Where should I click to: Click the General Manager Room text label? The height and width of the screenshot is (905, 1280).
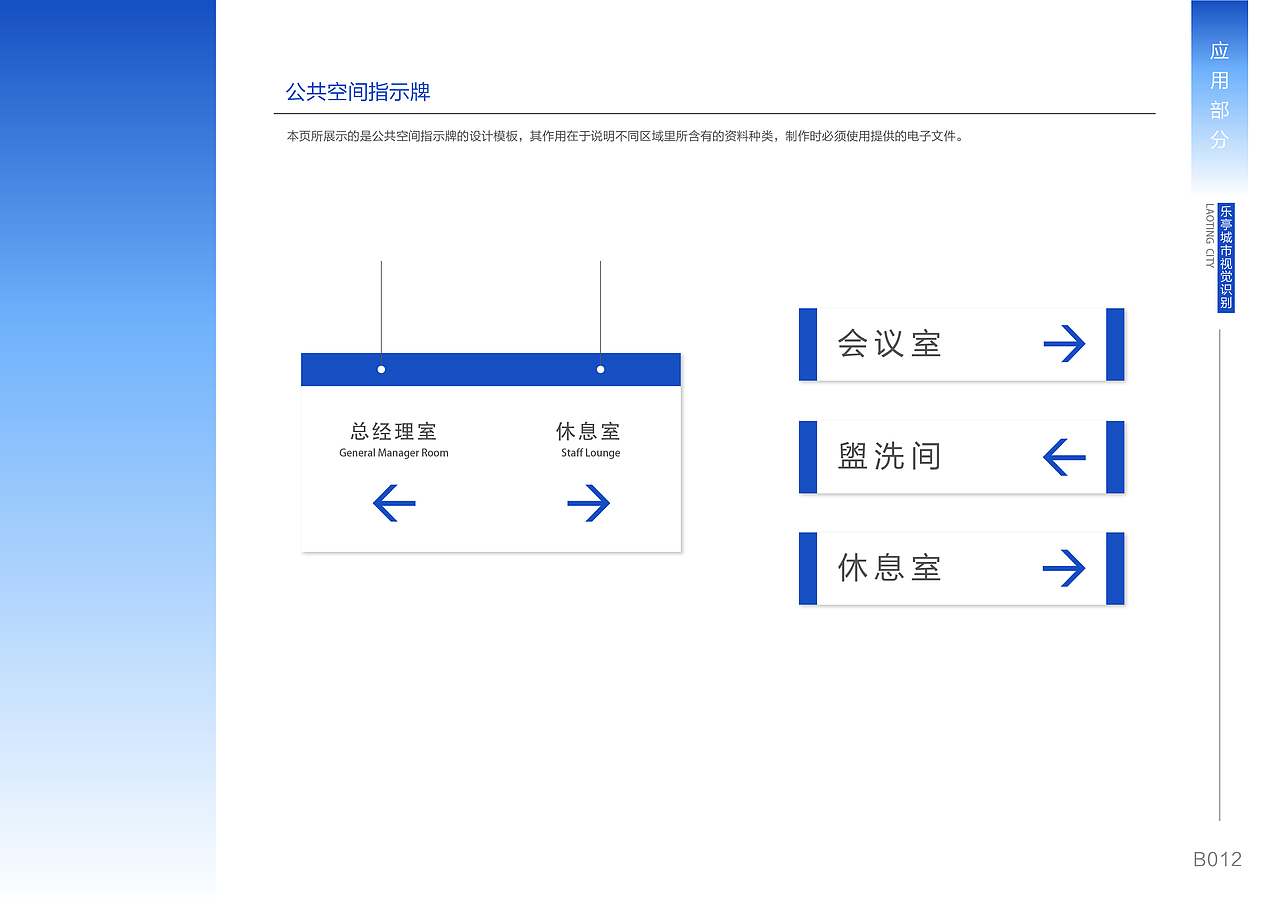coord(393,452)
